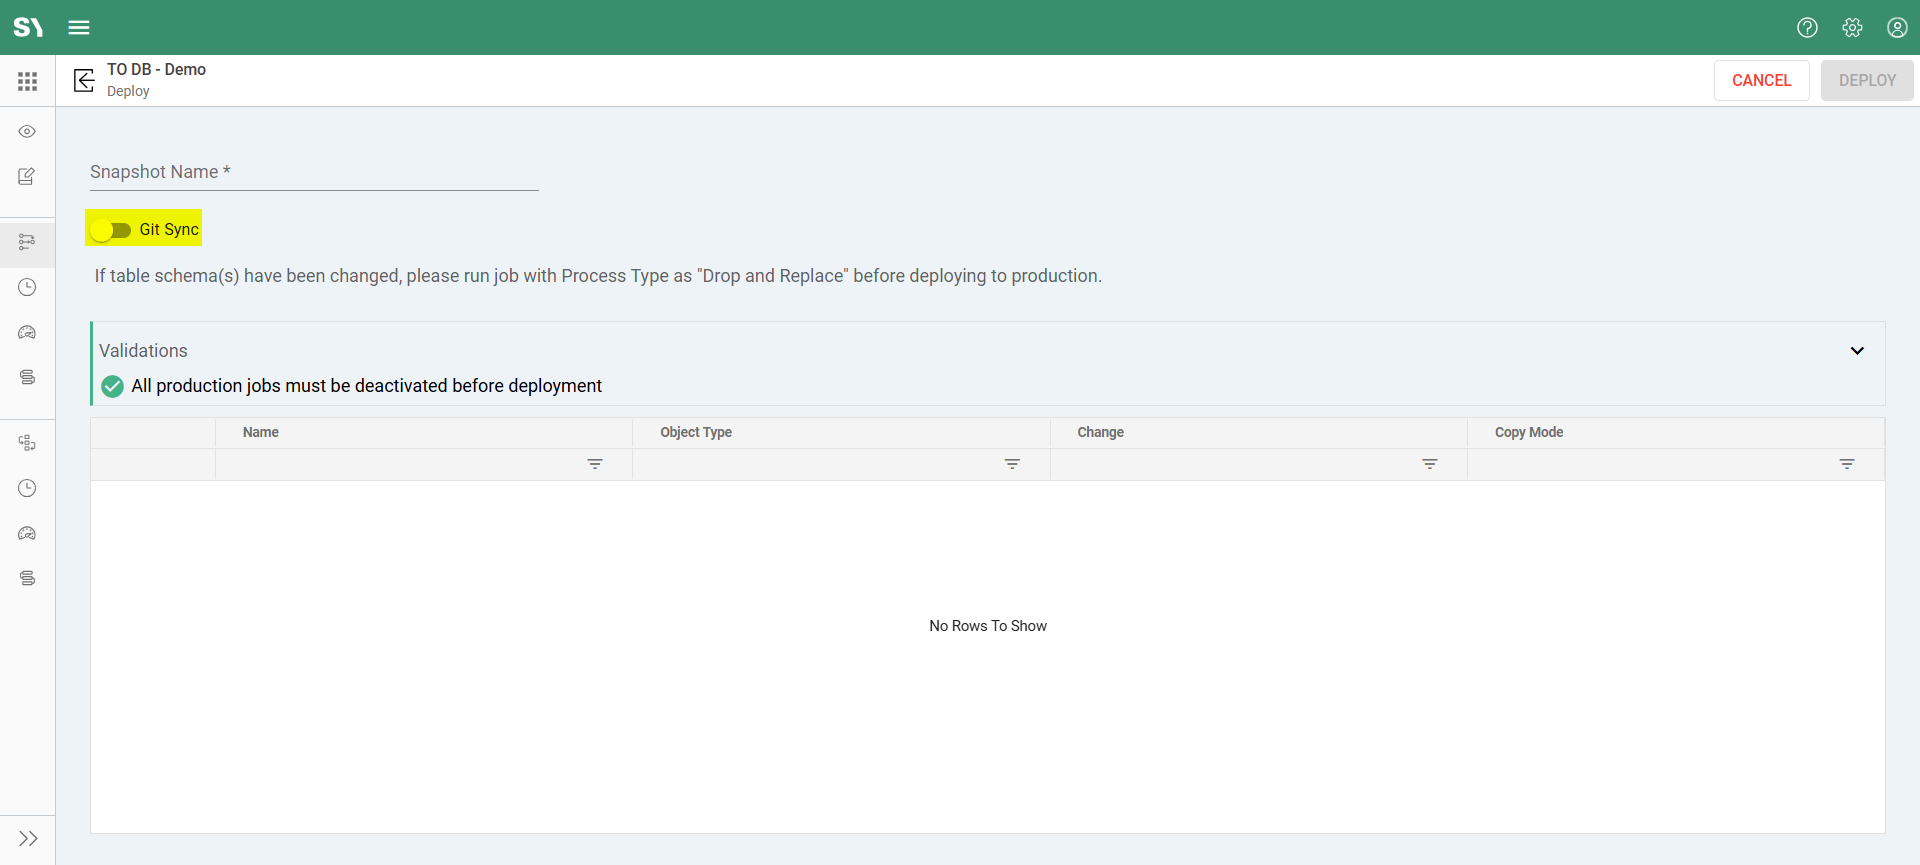This screenshot has height=865, width=1920.
Task: Open the user account profile icon
Action: [x=1897, y=27]
